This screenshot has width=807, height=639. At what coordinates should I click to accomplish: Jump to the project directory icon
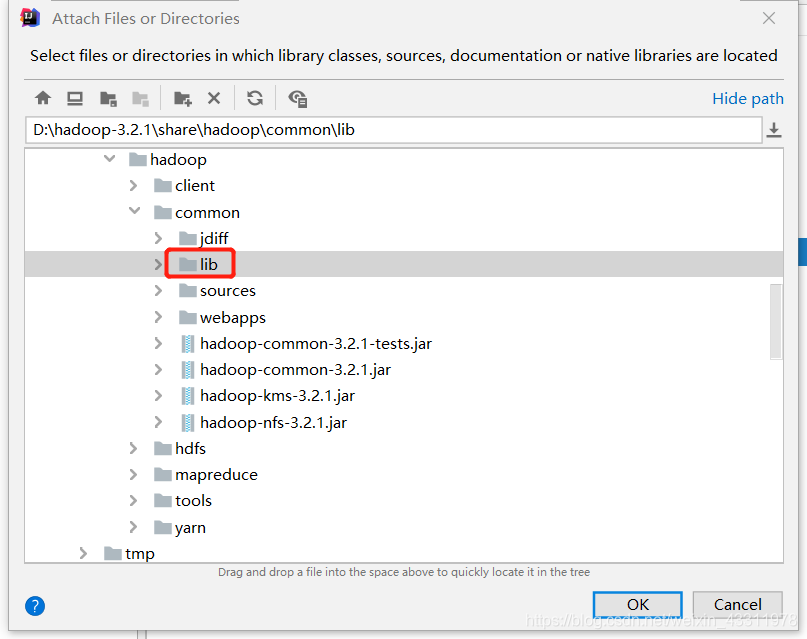coord(108,98)
